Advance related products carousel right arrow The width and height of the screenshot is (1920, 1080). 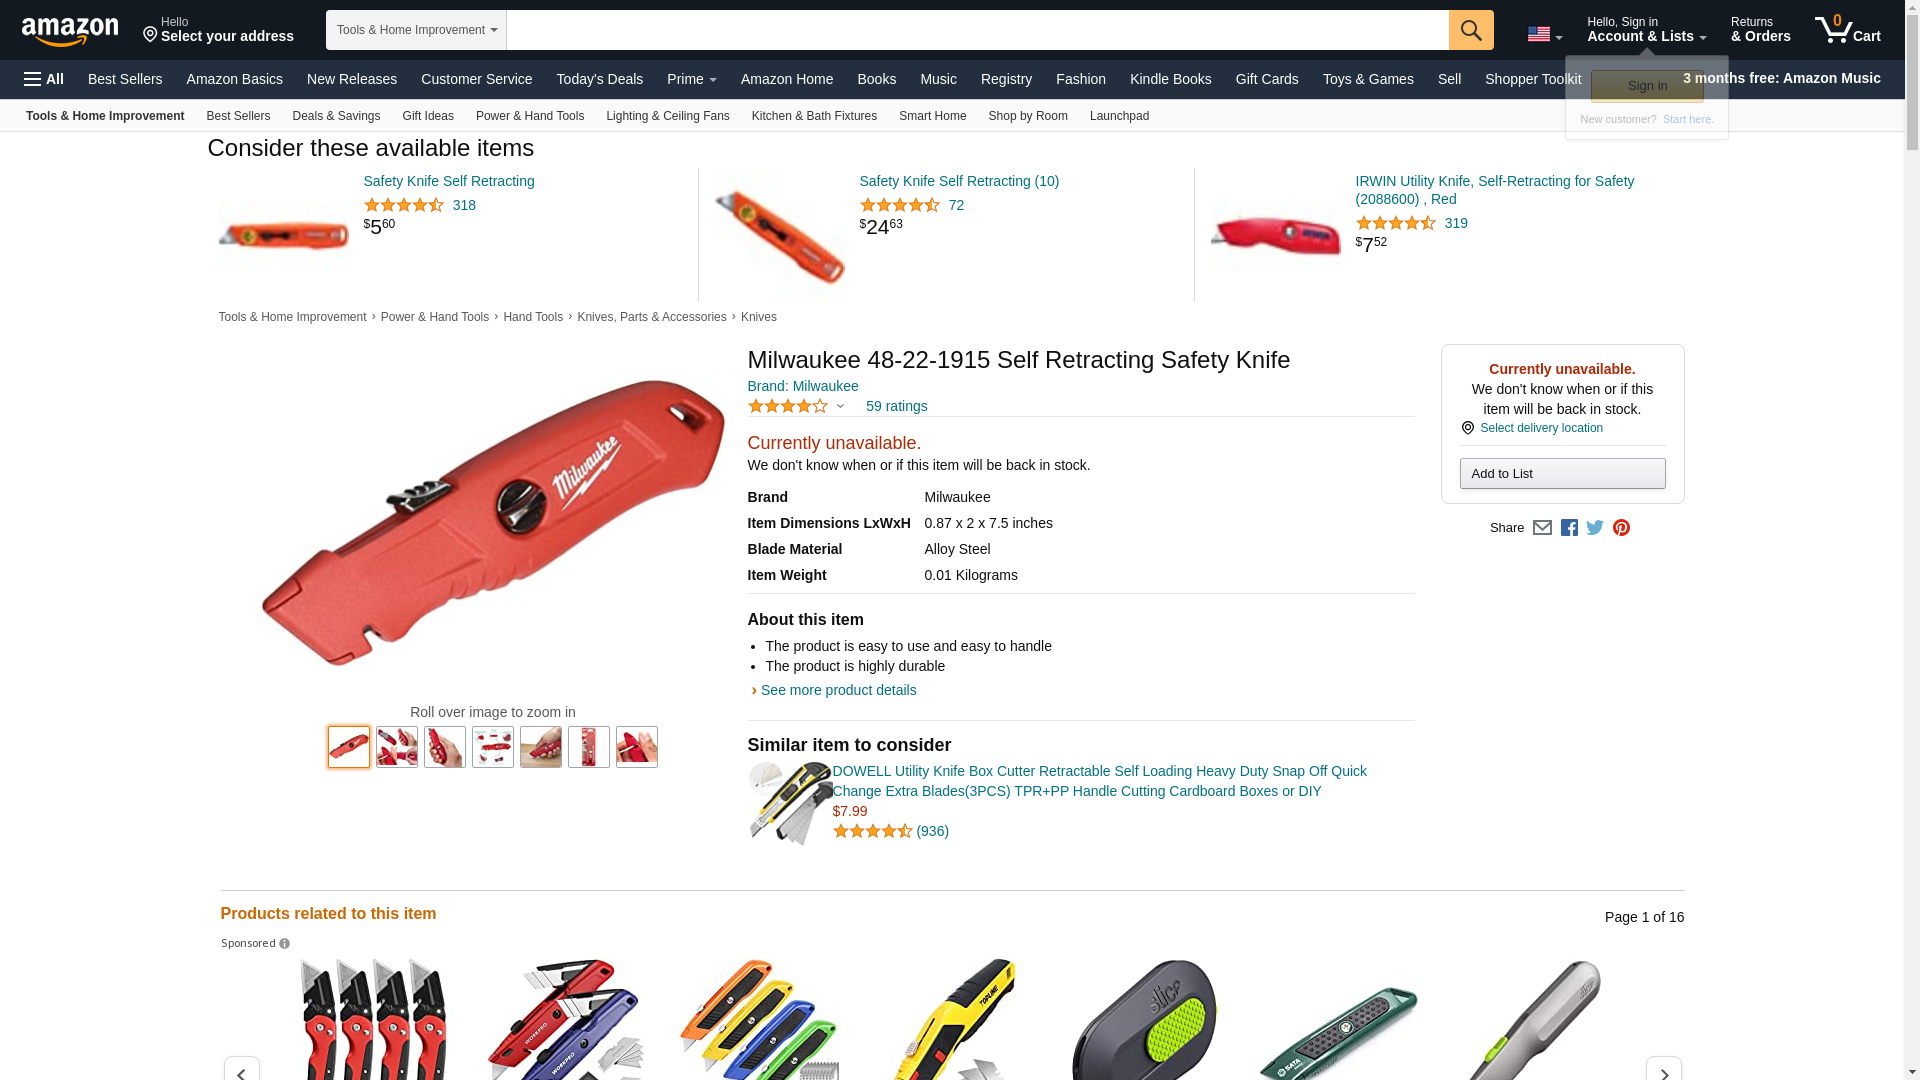[1663, 1070]
